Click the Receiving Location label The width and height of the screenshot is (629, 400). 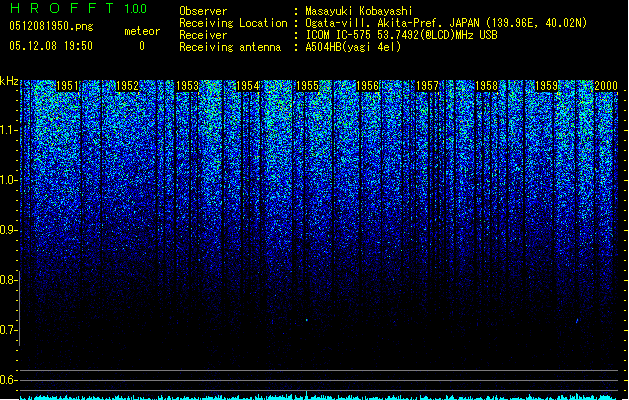(233, 23)
